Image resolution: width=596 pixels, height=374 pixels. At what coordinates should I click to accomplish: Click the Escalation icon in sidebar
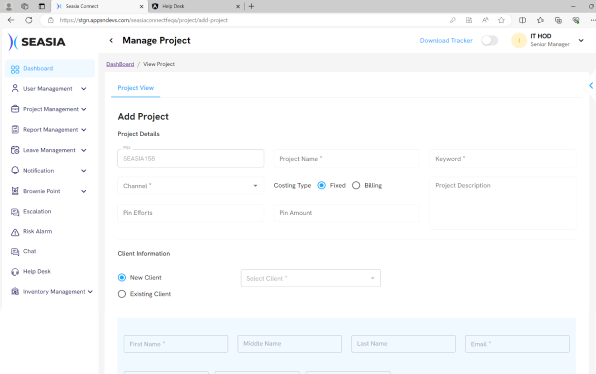click(15, 212)
